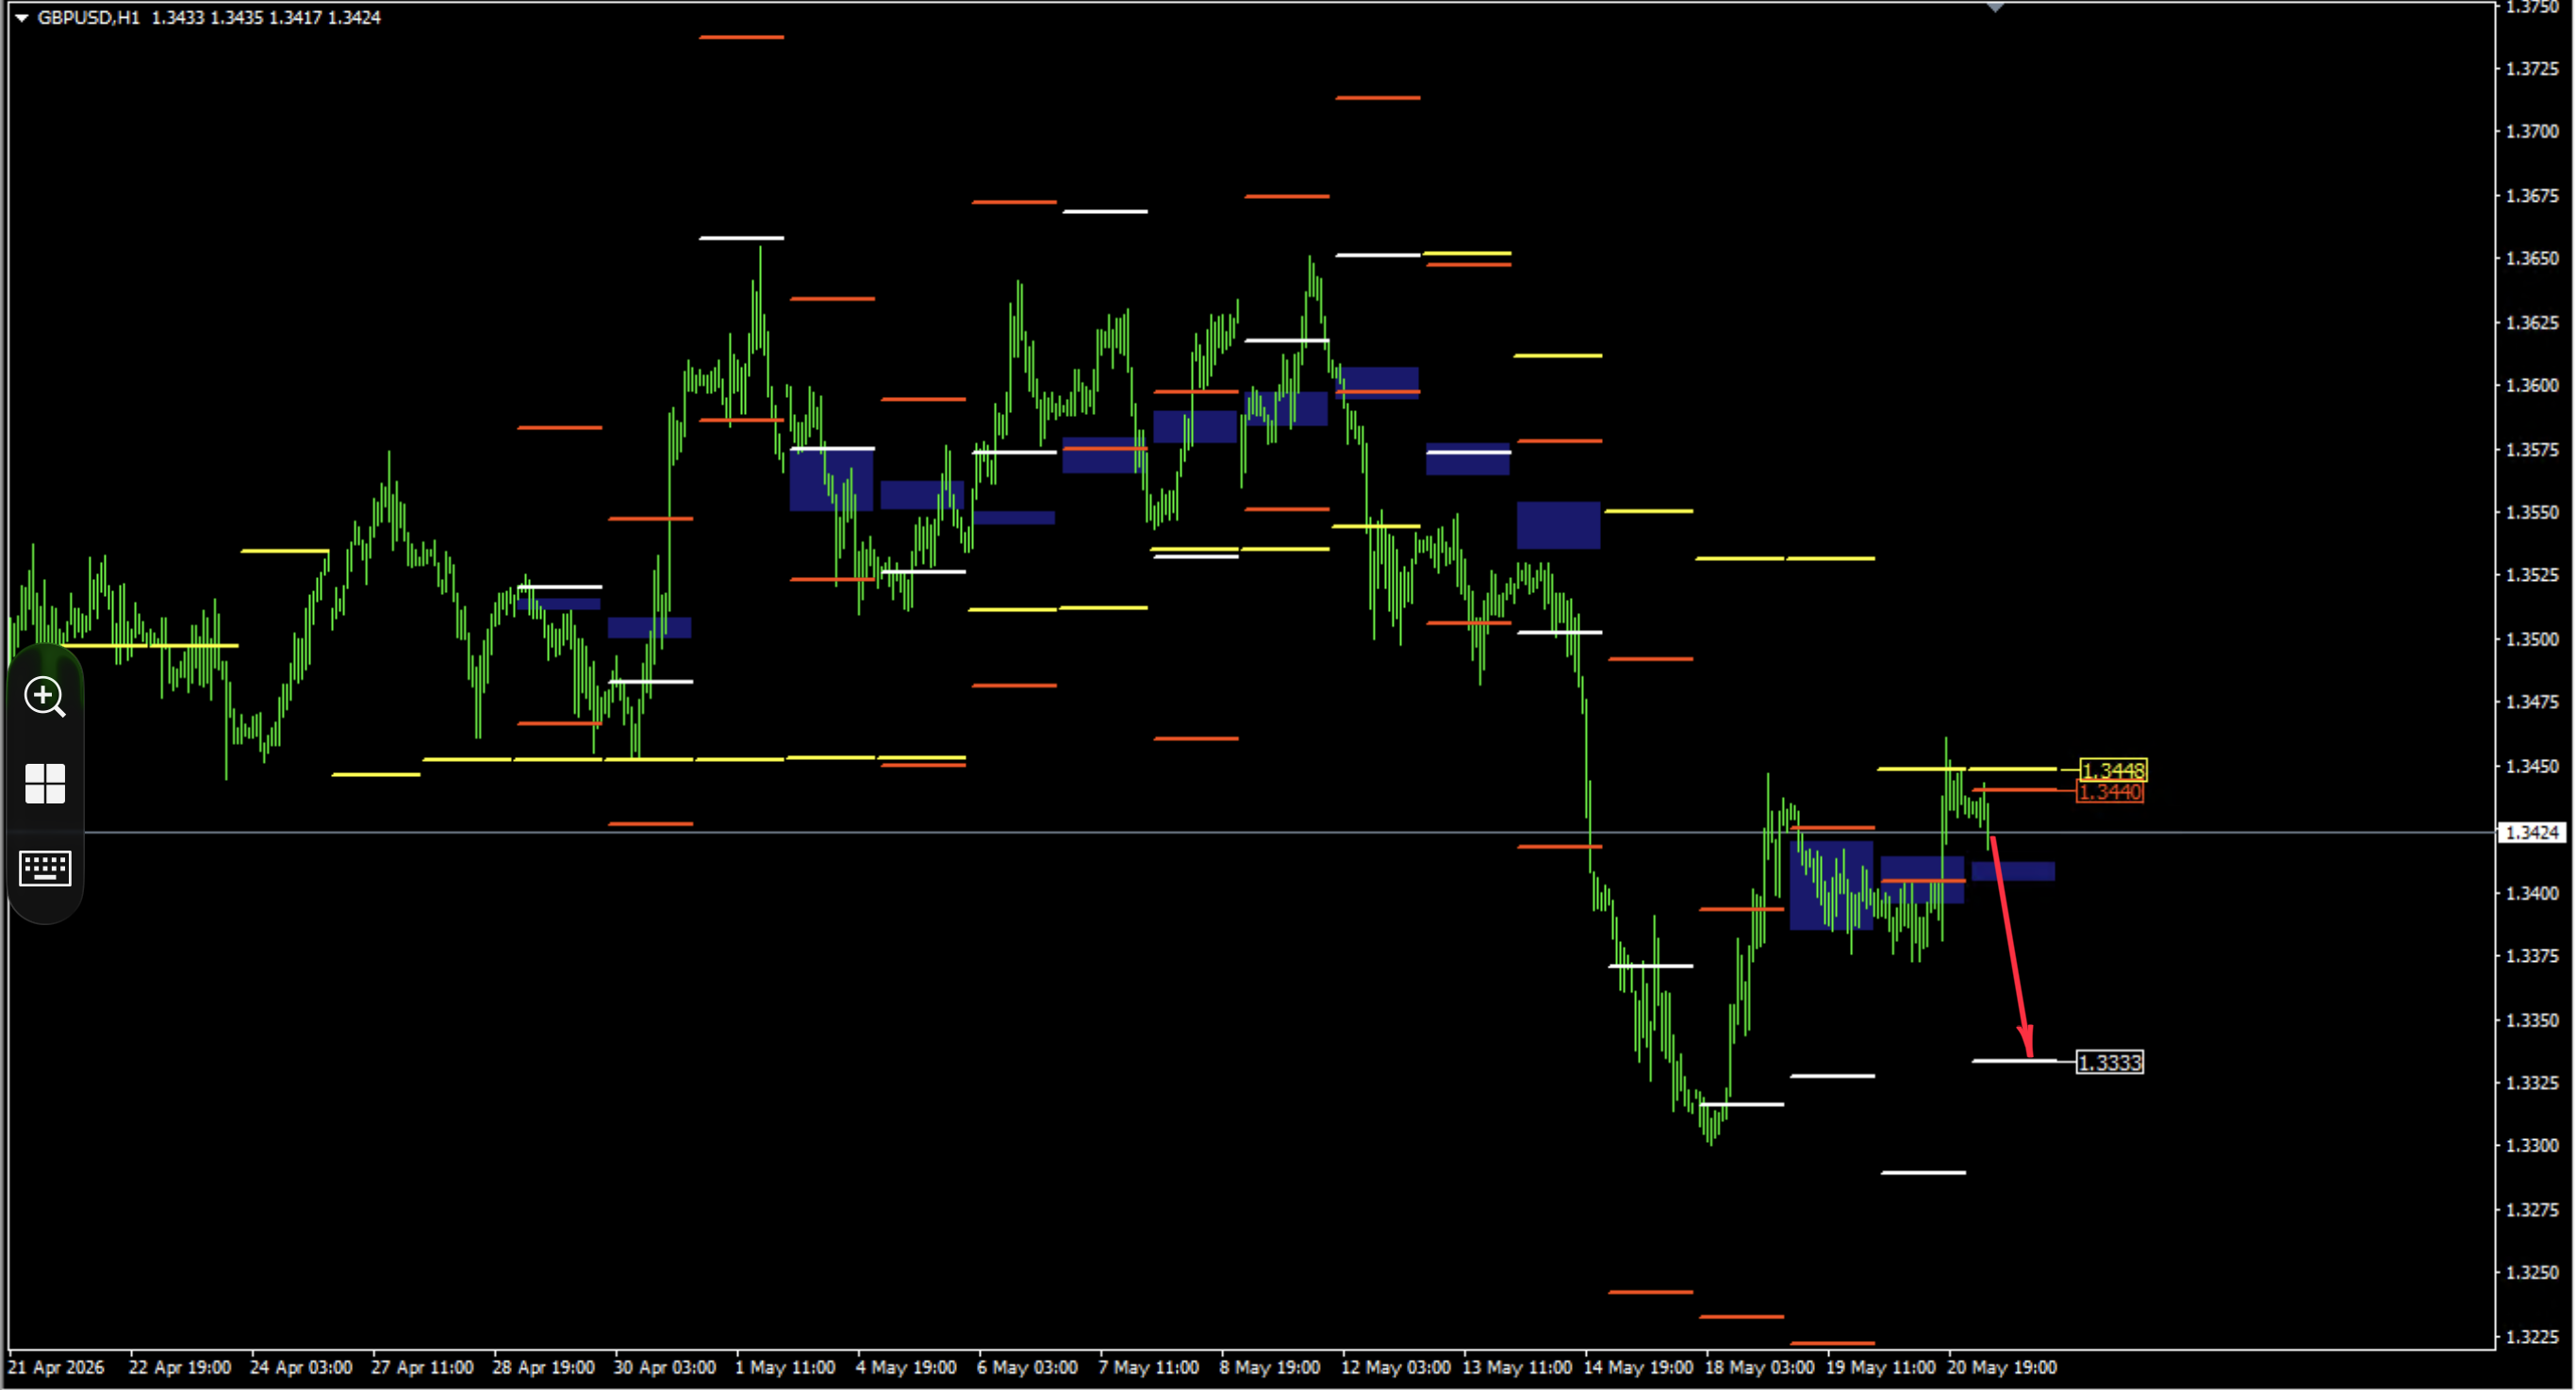The width and height of the screenshot is (2576, 1390).
Task: Expand the GBPUSD,H1 chart title dropdown arrow
Action: pos(21,17)
